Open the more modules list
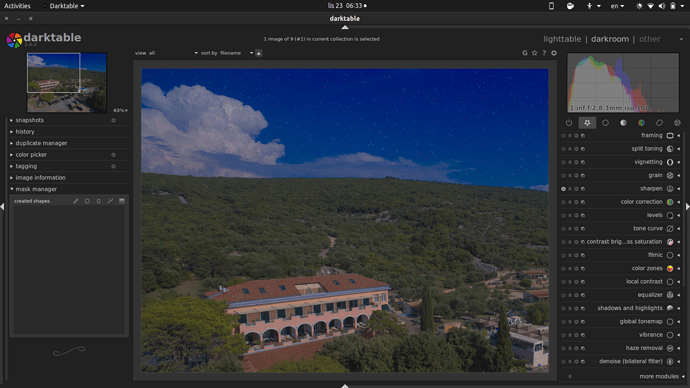690x388 pixels. click(659, 376)
